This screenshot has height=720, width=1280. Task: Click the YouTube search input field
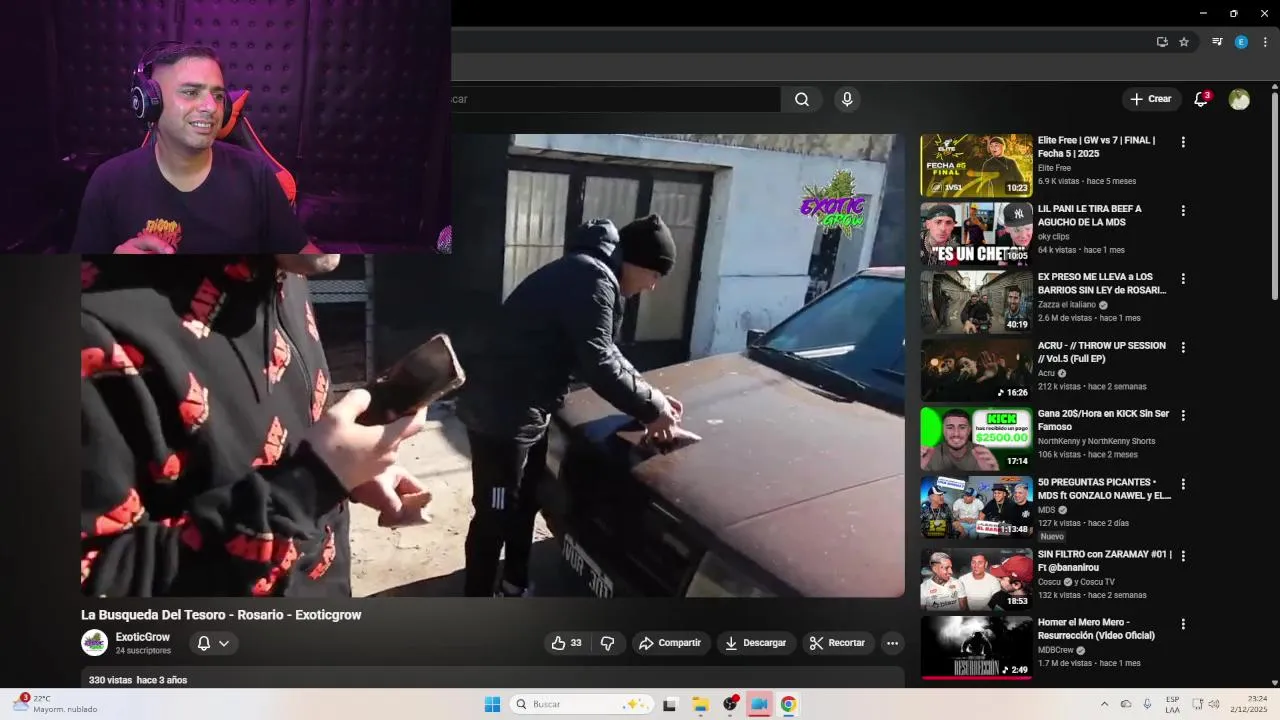coord(615,99)
